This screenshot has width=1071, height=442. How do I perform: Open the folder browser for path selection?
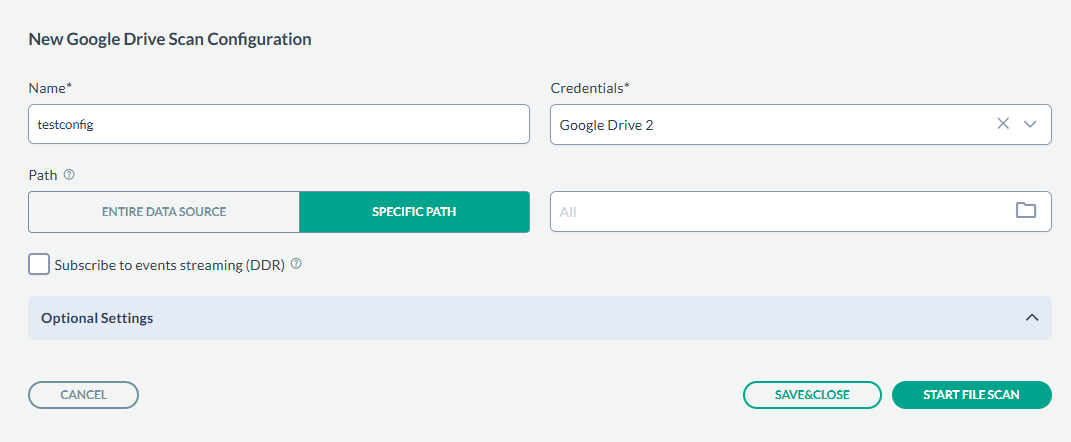[x=1025, y=211]
